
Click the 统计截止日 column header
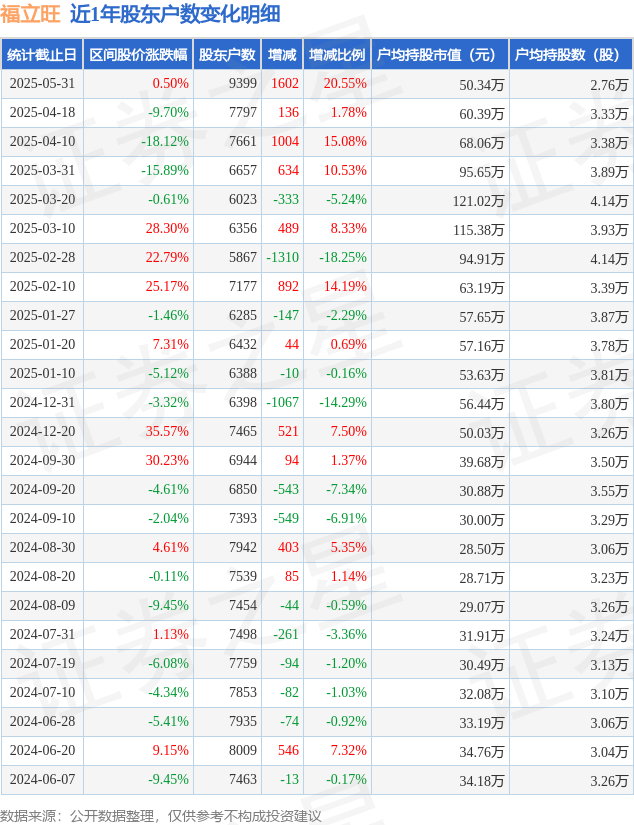point(42,55)
